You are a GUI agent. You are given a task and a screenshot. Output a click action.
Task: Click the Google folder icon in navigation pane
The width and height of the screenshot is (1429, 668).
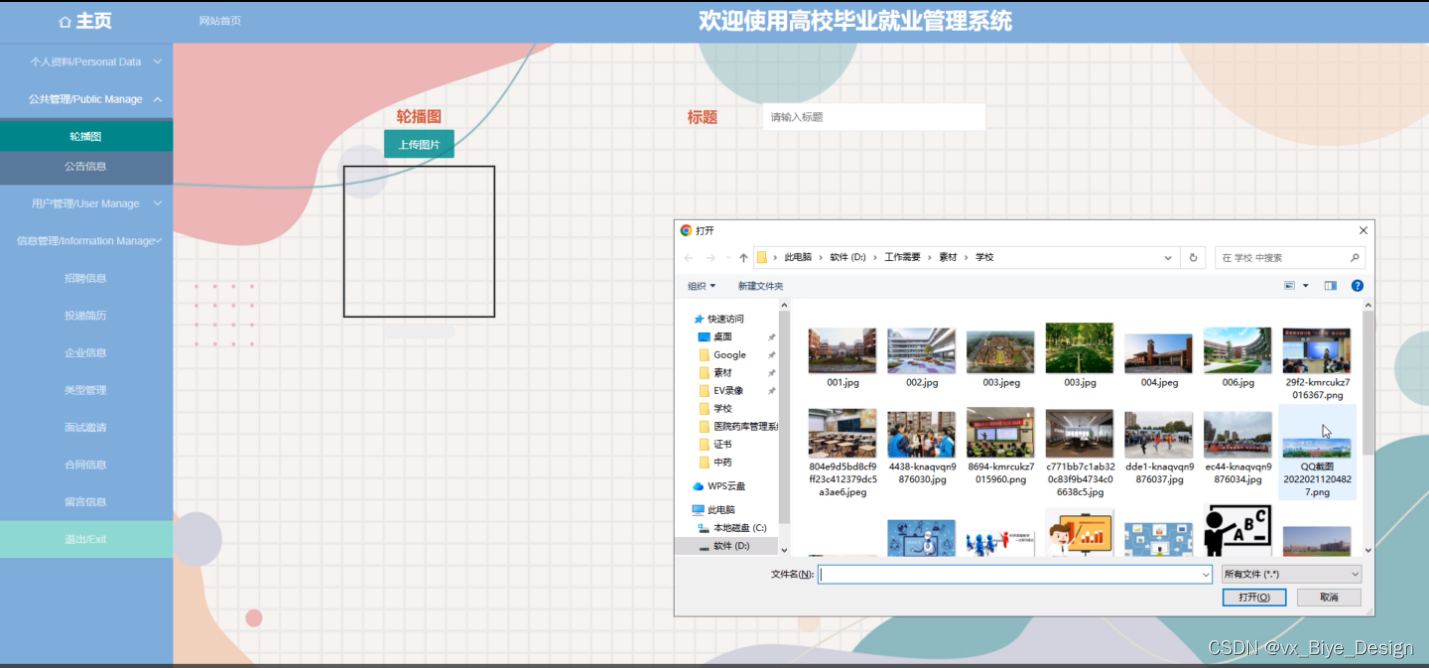[x=704, y=355]
